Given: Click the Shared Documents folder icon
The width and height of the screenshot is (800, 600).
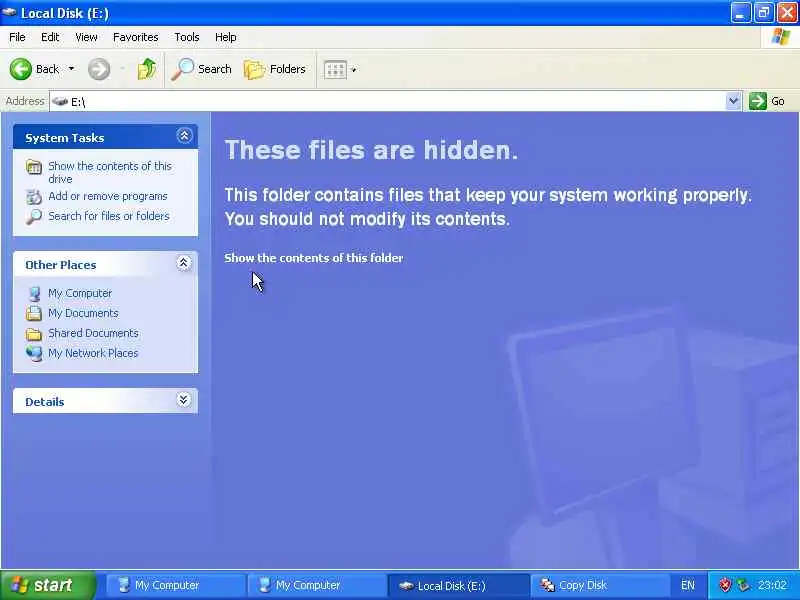Looking at the screenshot, I should [34, 334].
